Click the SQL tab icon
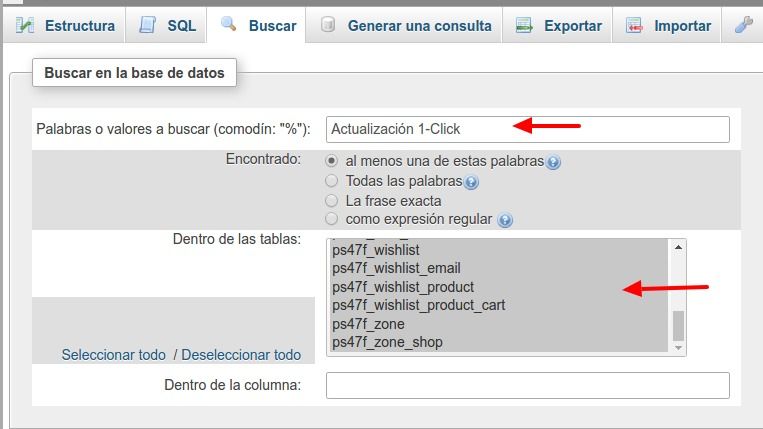The height and width of the screenshot is (429, 763). 148,25
